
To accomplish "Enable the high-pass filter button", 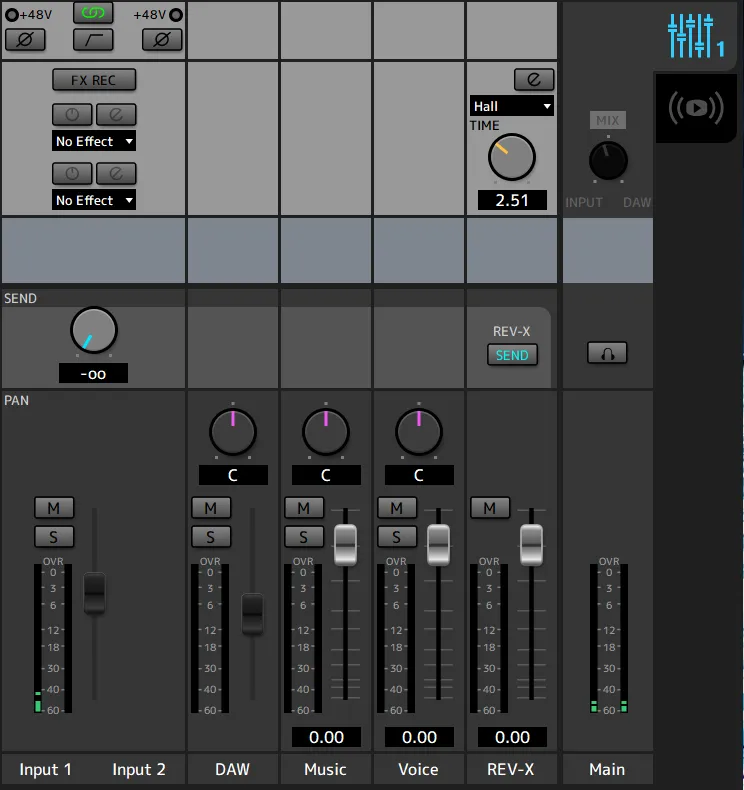I will tap(93, 40).
